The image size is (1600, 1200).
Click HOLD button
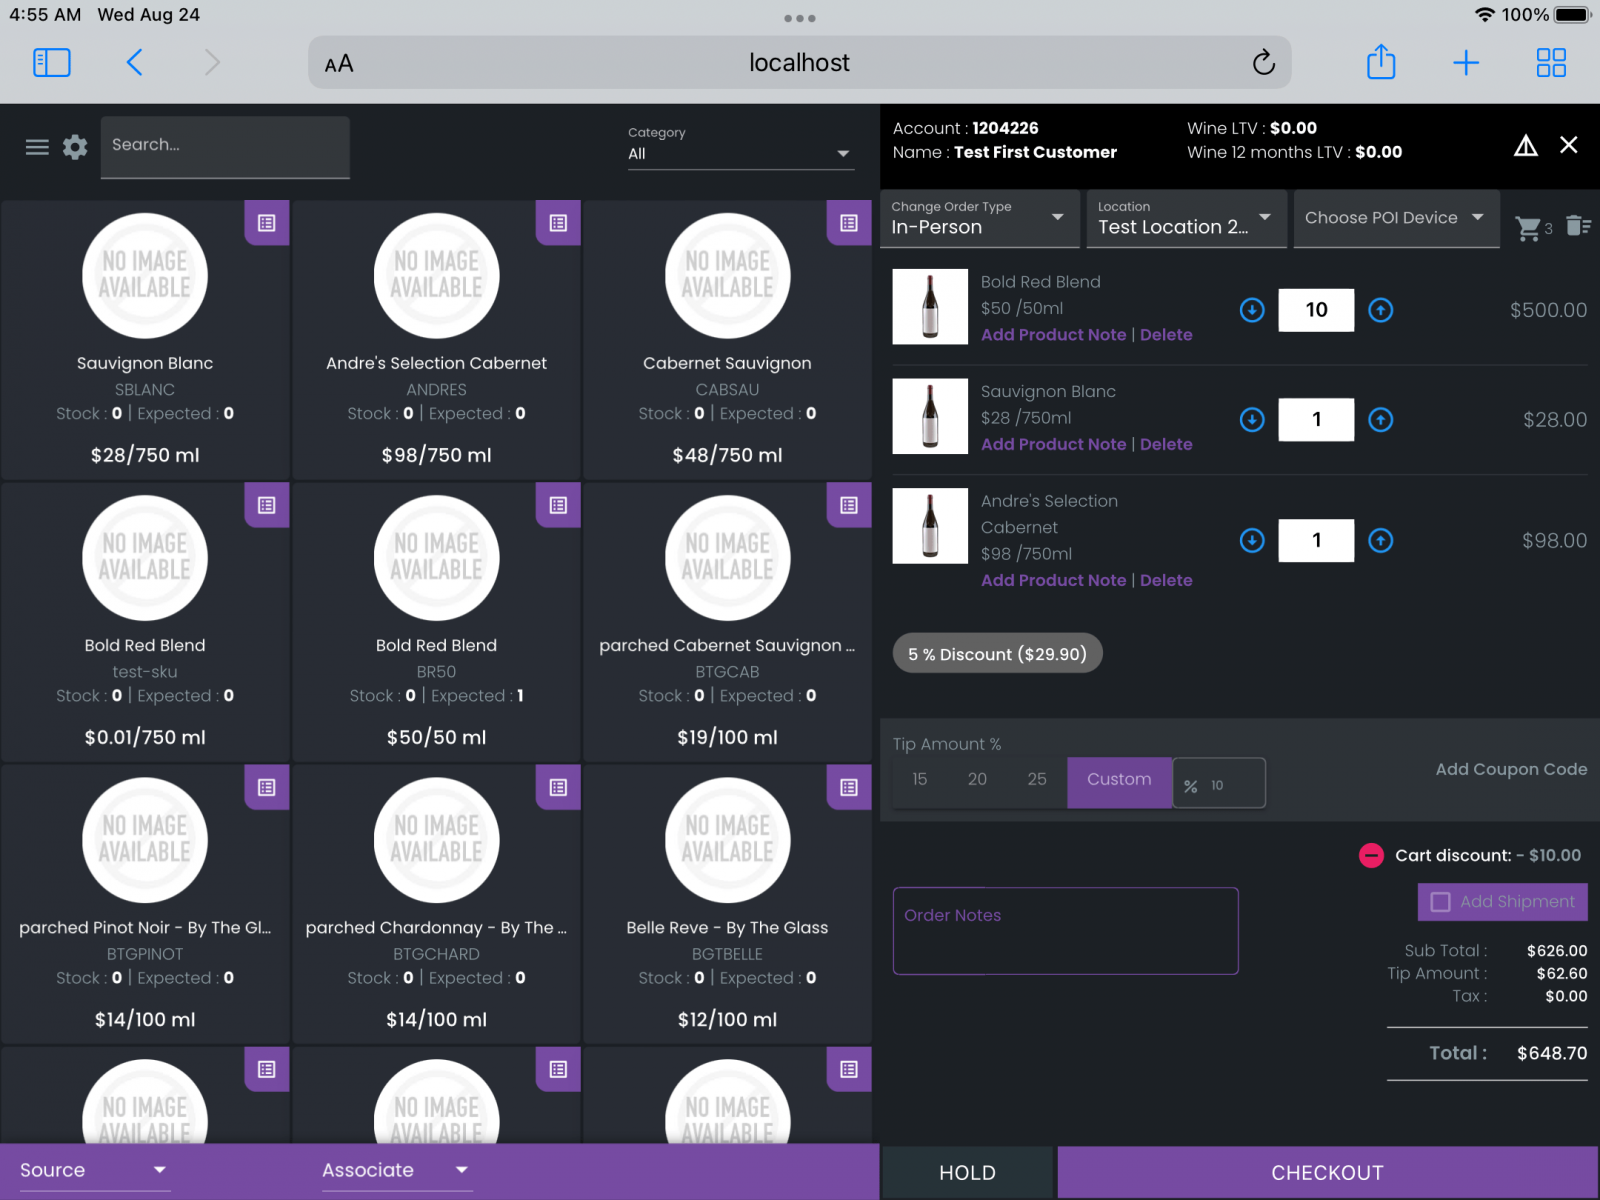967,1173
